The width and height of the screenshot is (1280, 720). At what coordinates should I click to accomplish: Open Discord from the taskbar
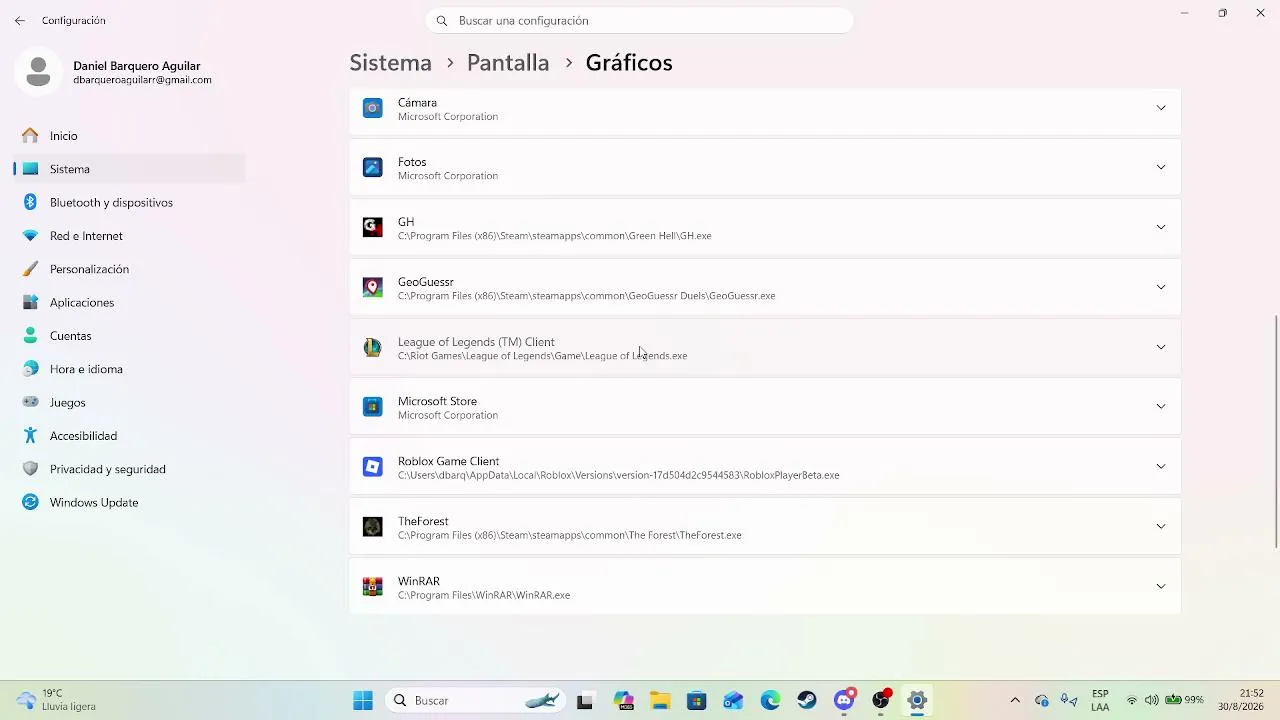(x=844, y=700)
